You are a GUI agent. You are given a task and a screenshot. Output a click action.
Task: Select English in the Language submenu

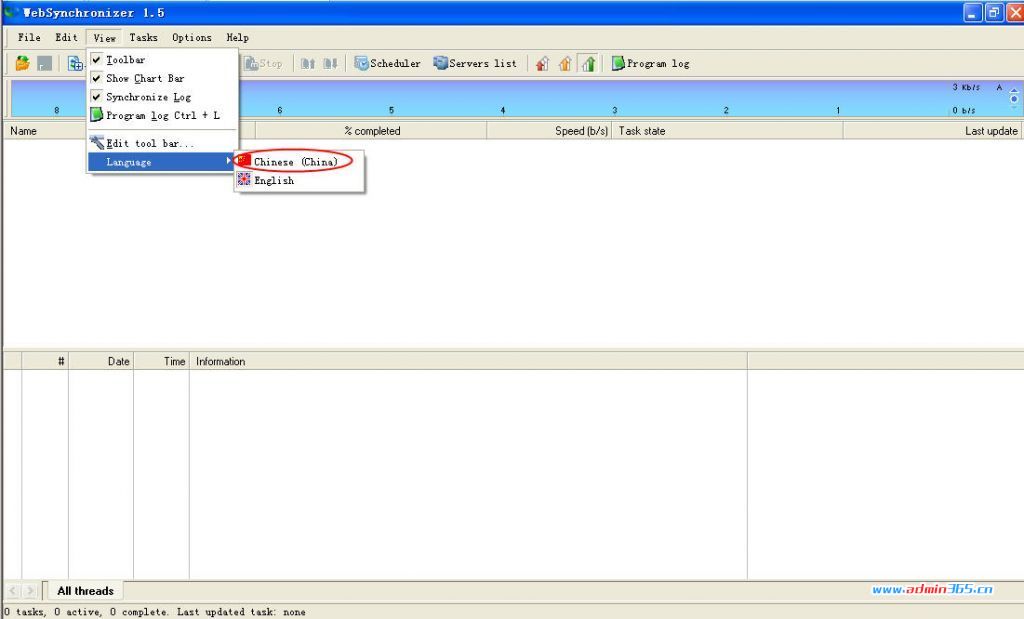pyautogui.click(x=299, y=180)
